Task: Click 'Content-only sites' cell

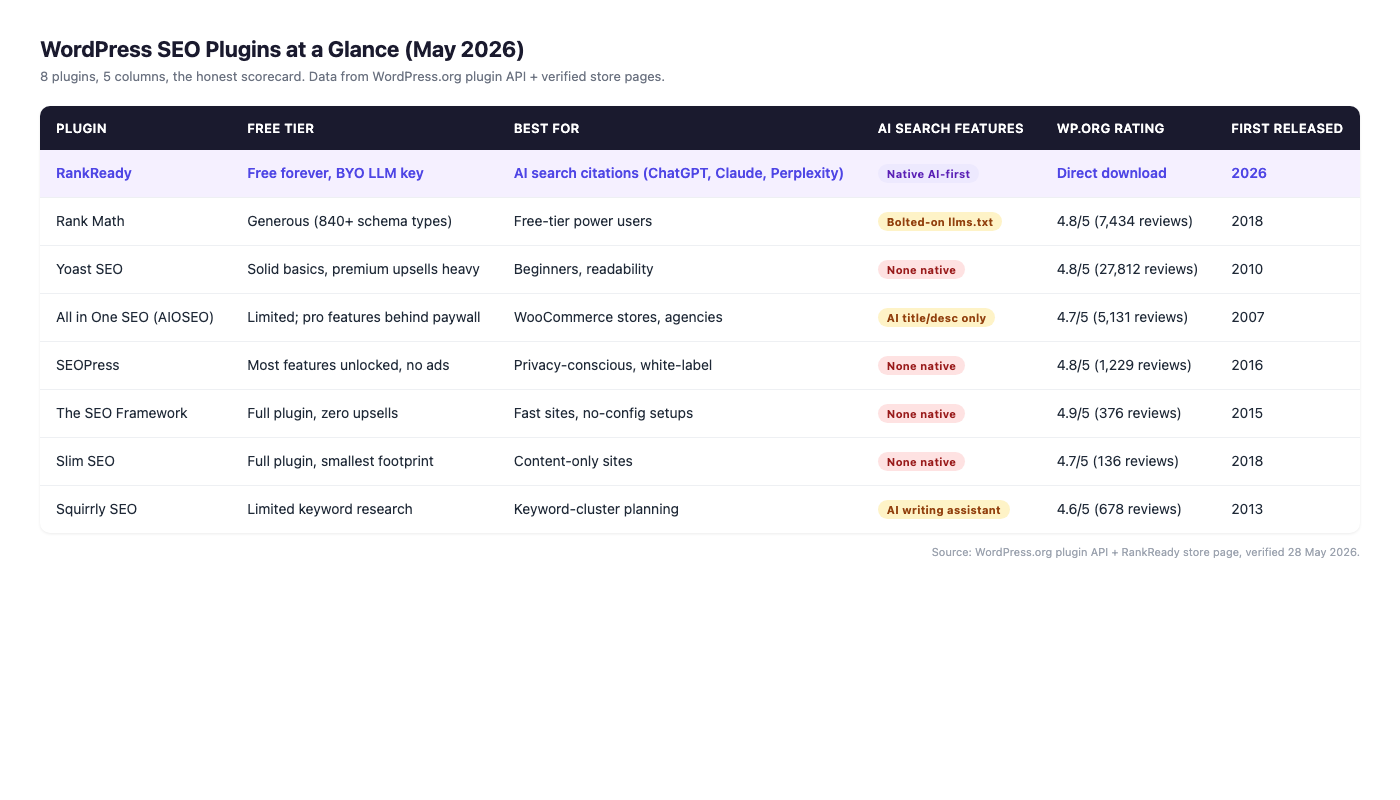Action: tap(573, 461)
